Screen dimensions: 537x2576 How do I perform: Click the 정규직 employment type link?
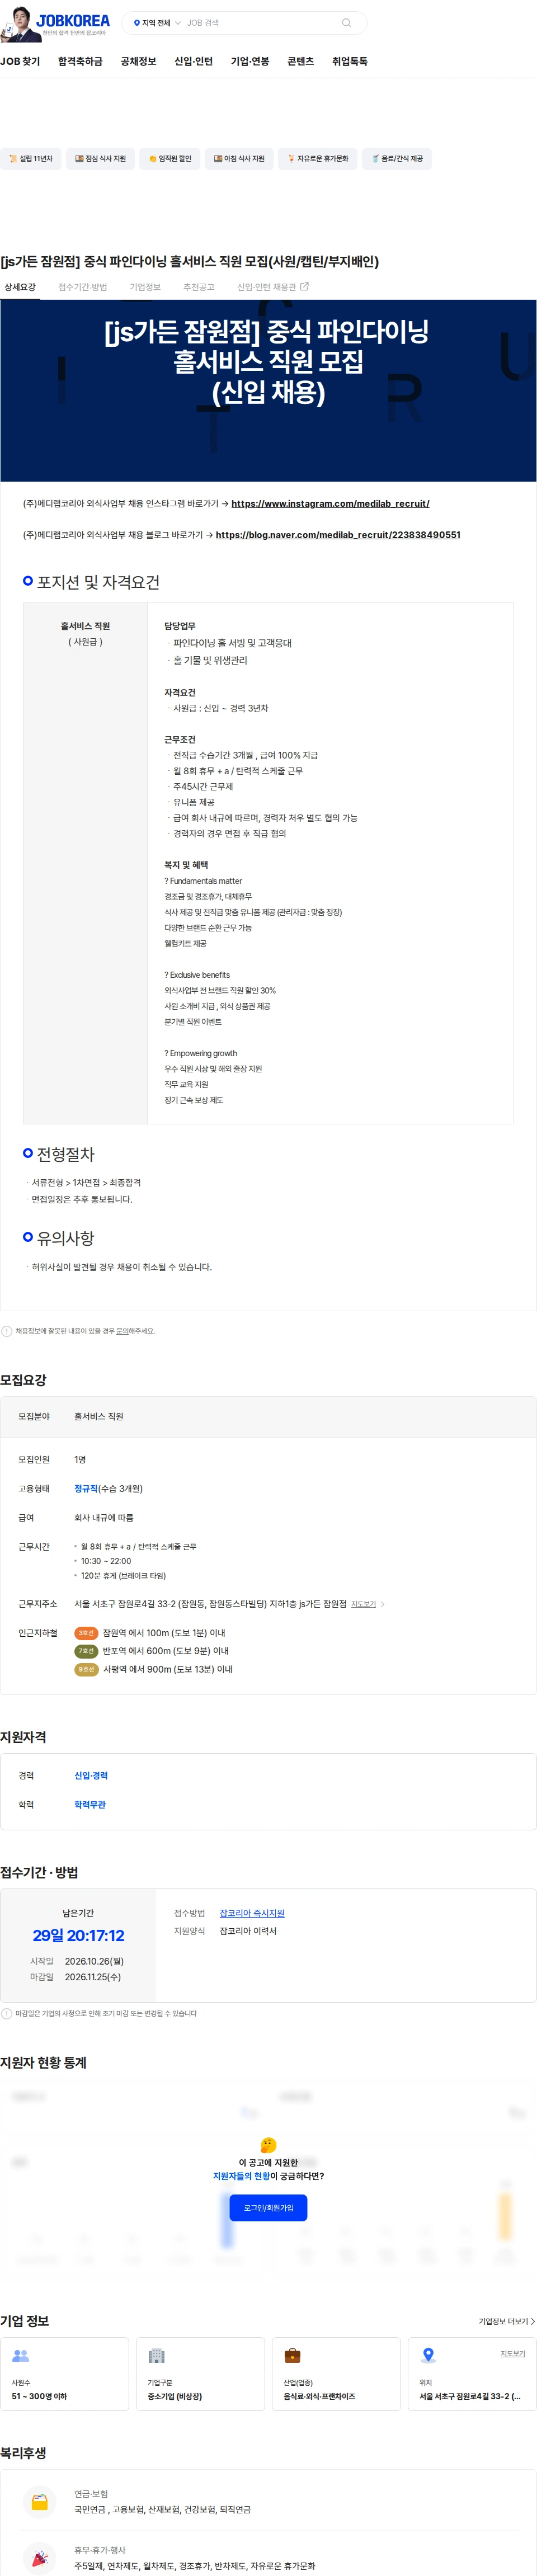(x=86, y=1489)
